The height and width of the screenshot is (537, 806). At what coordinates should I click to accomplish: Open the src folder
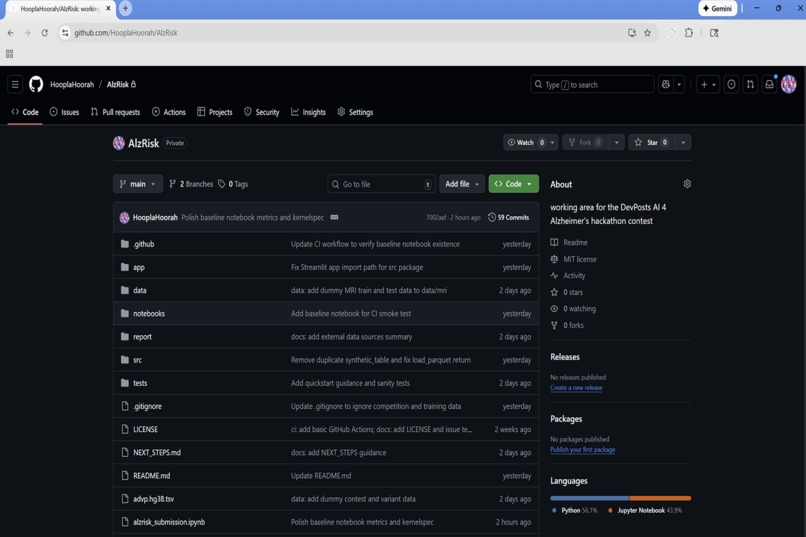137,360
